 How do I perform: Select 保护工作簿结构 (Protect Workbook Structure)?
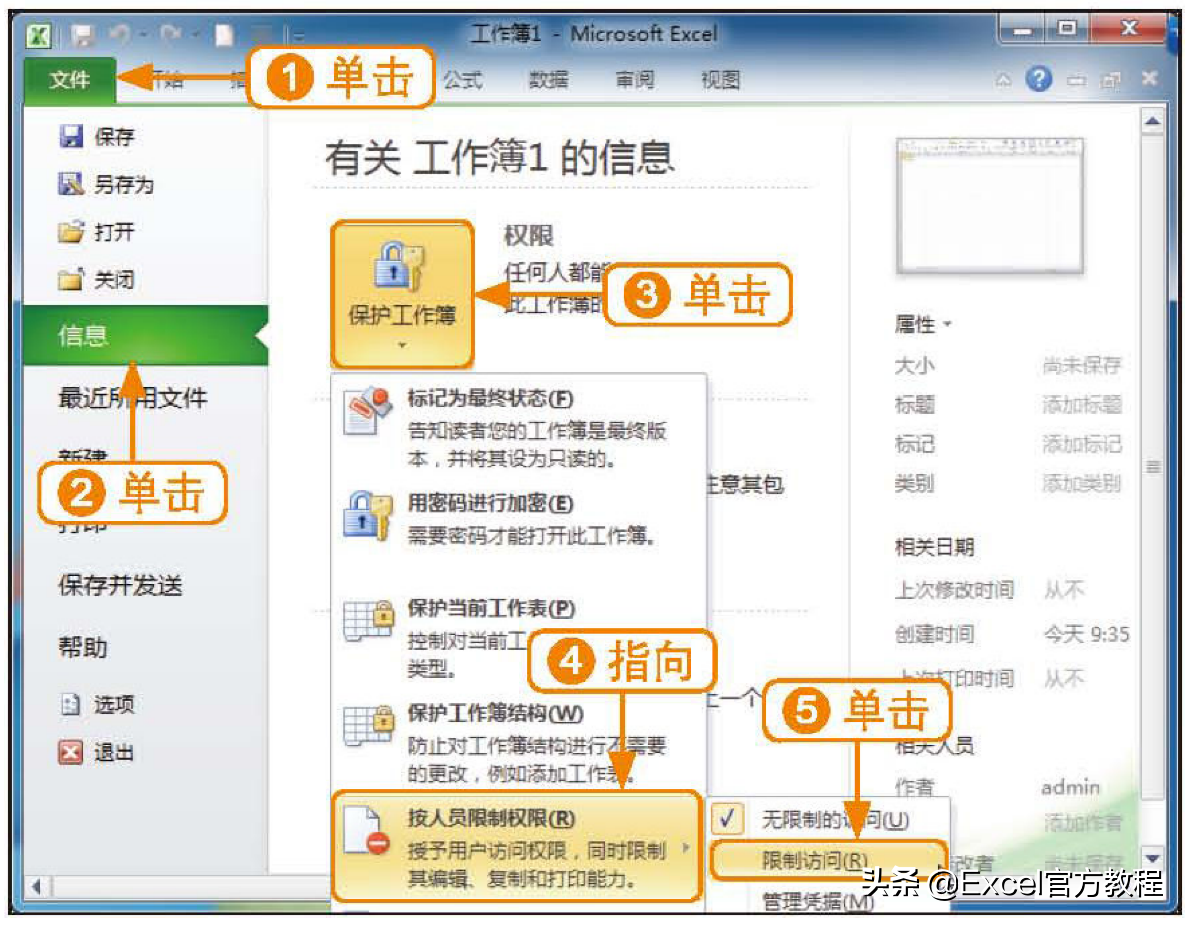pos(519,745)
